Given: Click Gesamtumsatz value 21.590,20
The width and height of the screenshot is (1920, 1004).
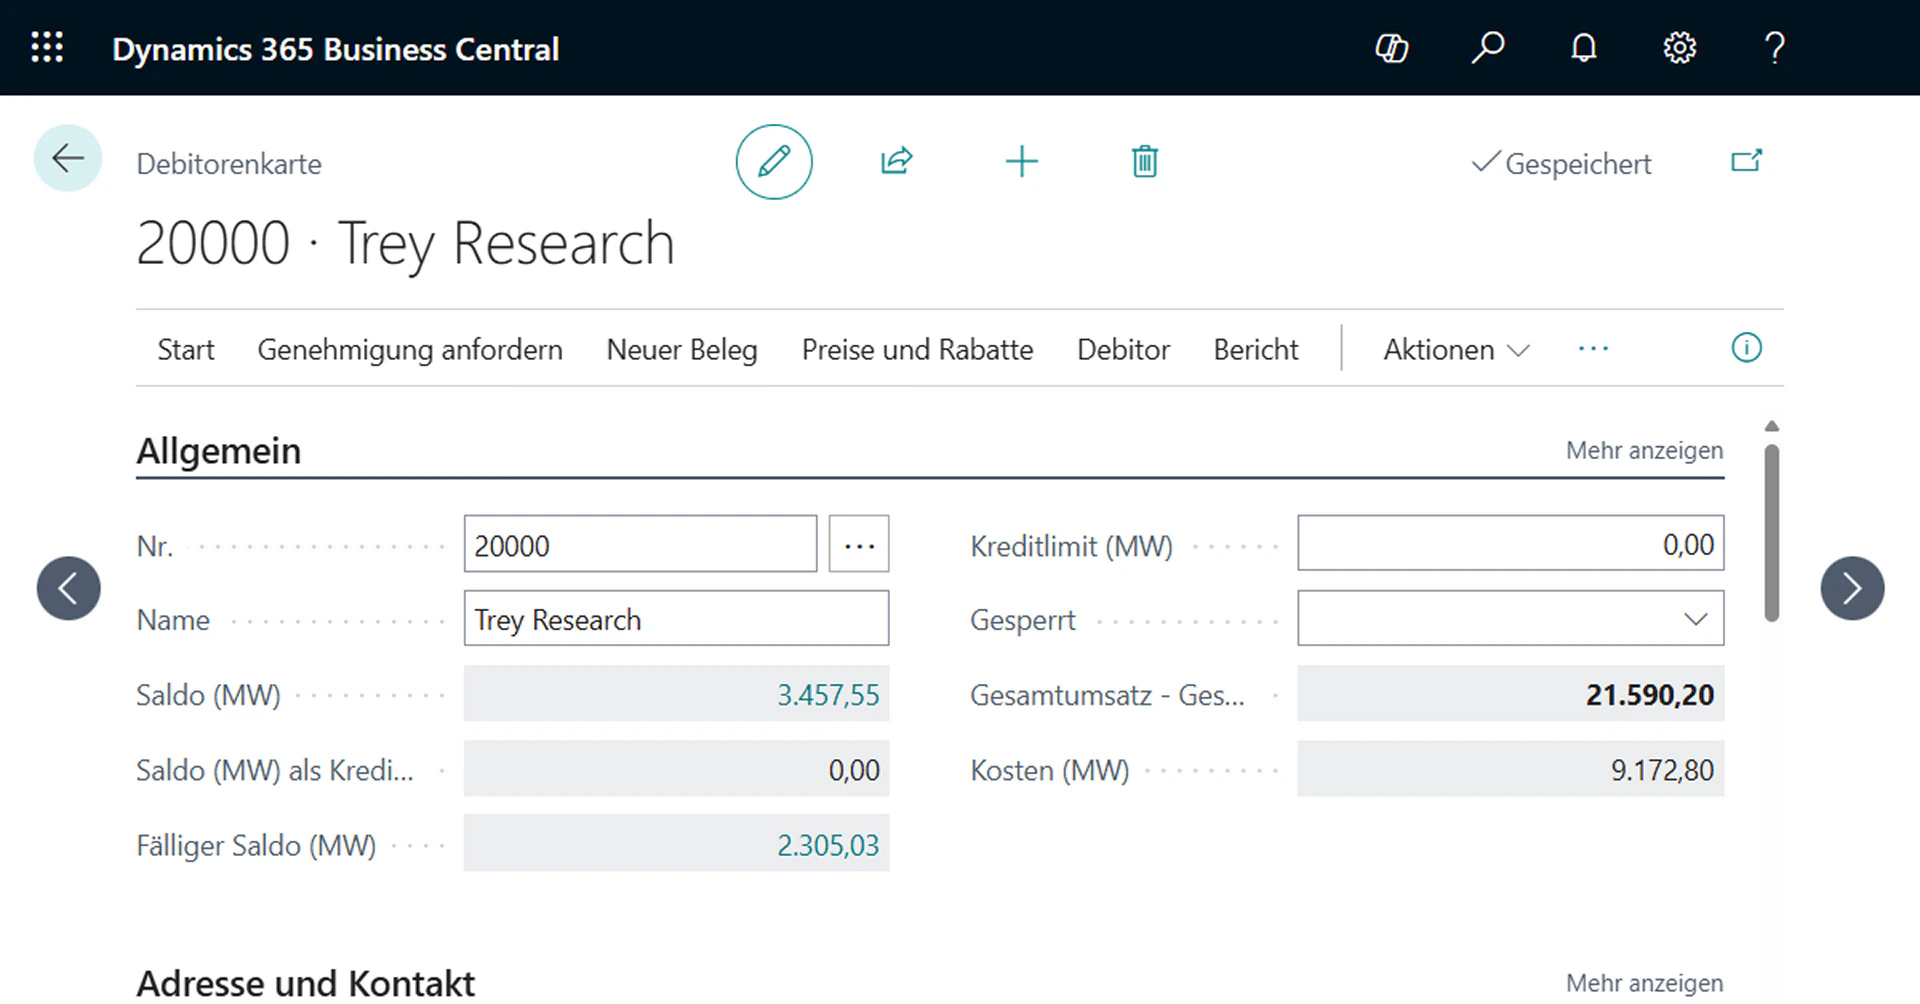Looking at the screenshot, I should [x=1649, y=695].
